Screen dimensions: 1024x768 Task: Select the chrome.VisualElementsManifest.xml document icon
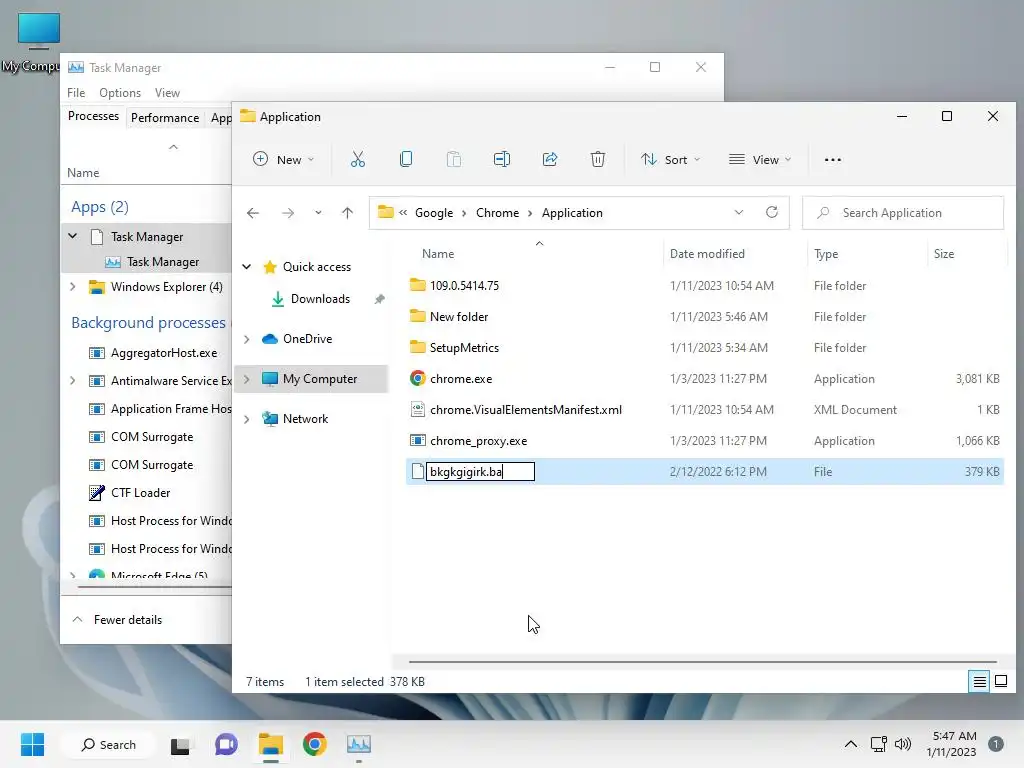(x=418, y=409)
